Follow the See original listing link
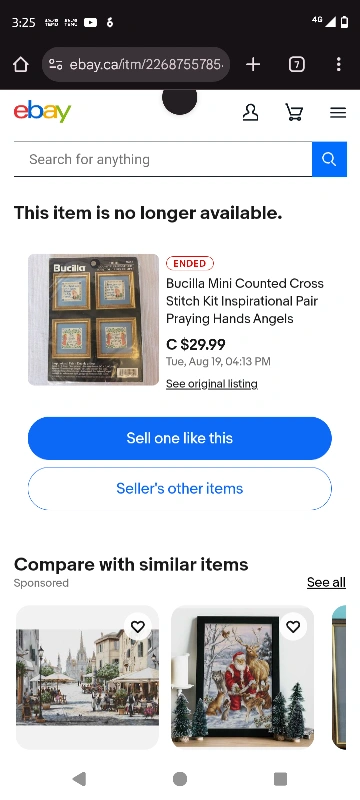Viewport: 360px width, 800px height. click(212, 384)
